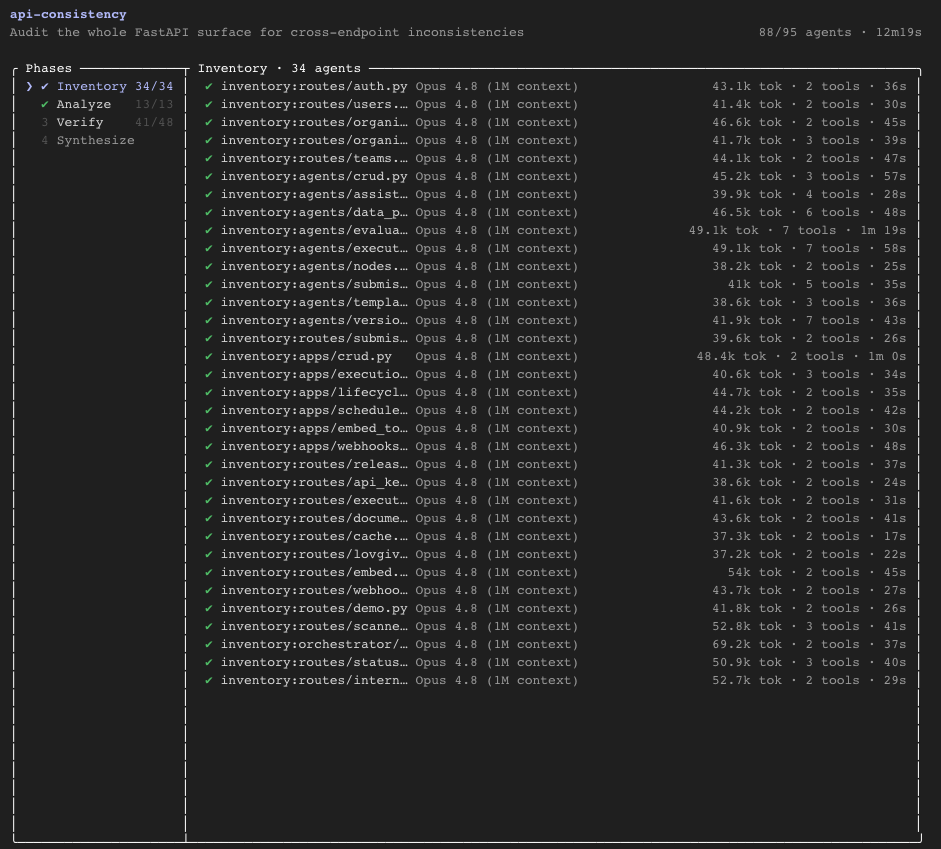
Task: Click the checkmark for inventory:agents/assist row
Action: pyautogui.click(x=209, y=194)
